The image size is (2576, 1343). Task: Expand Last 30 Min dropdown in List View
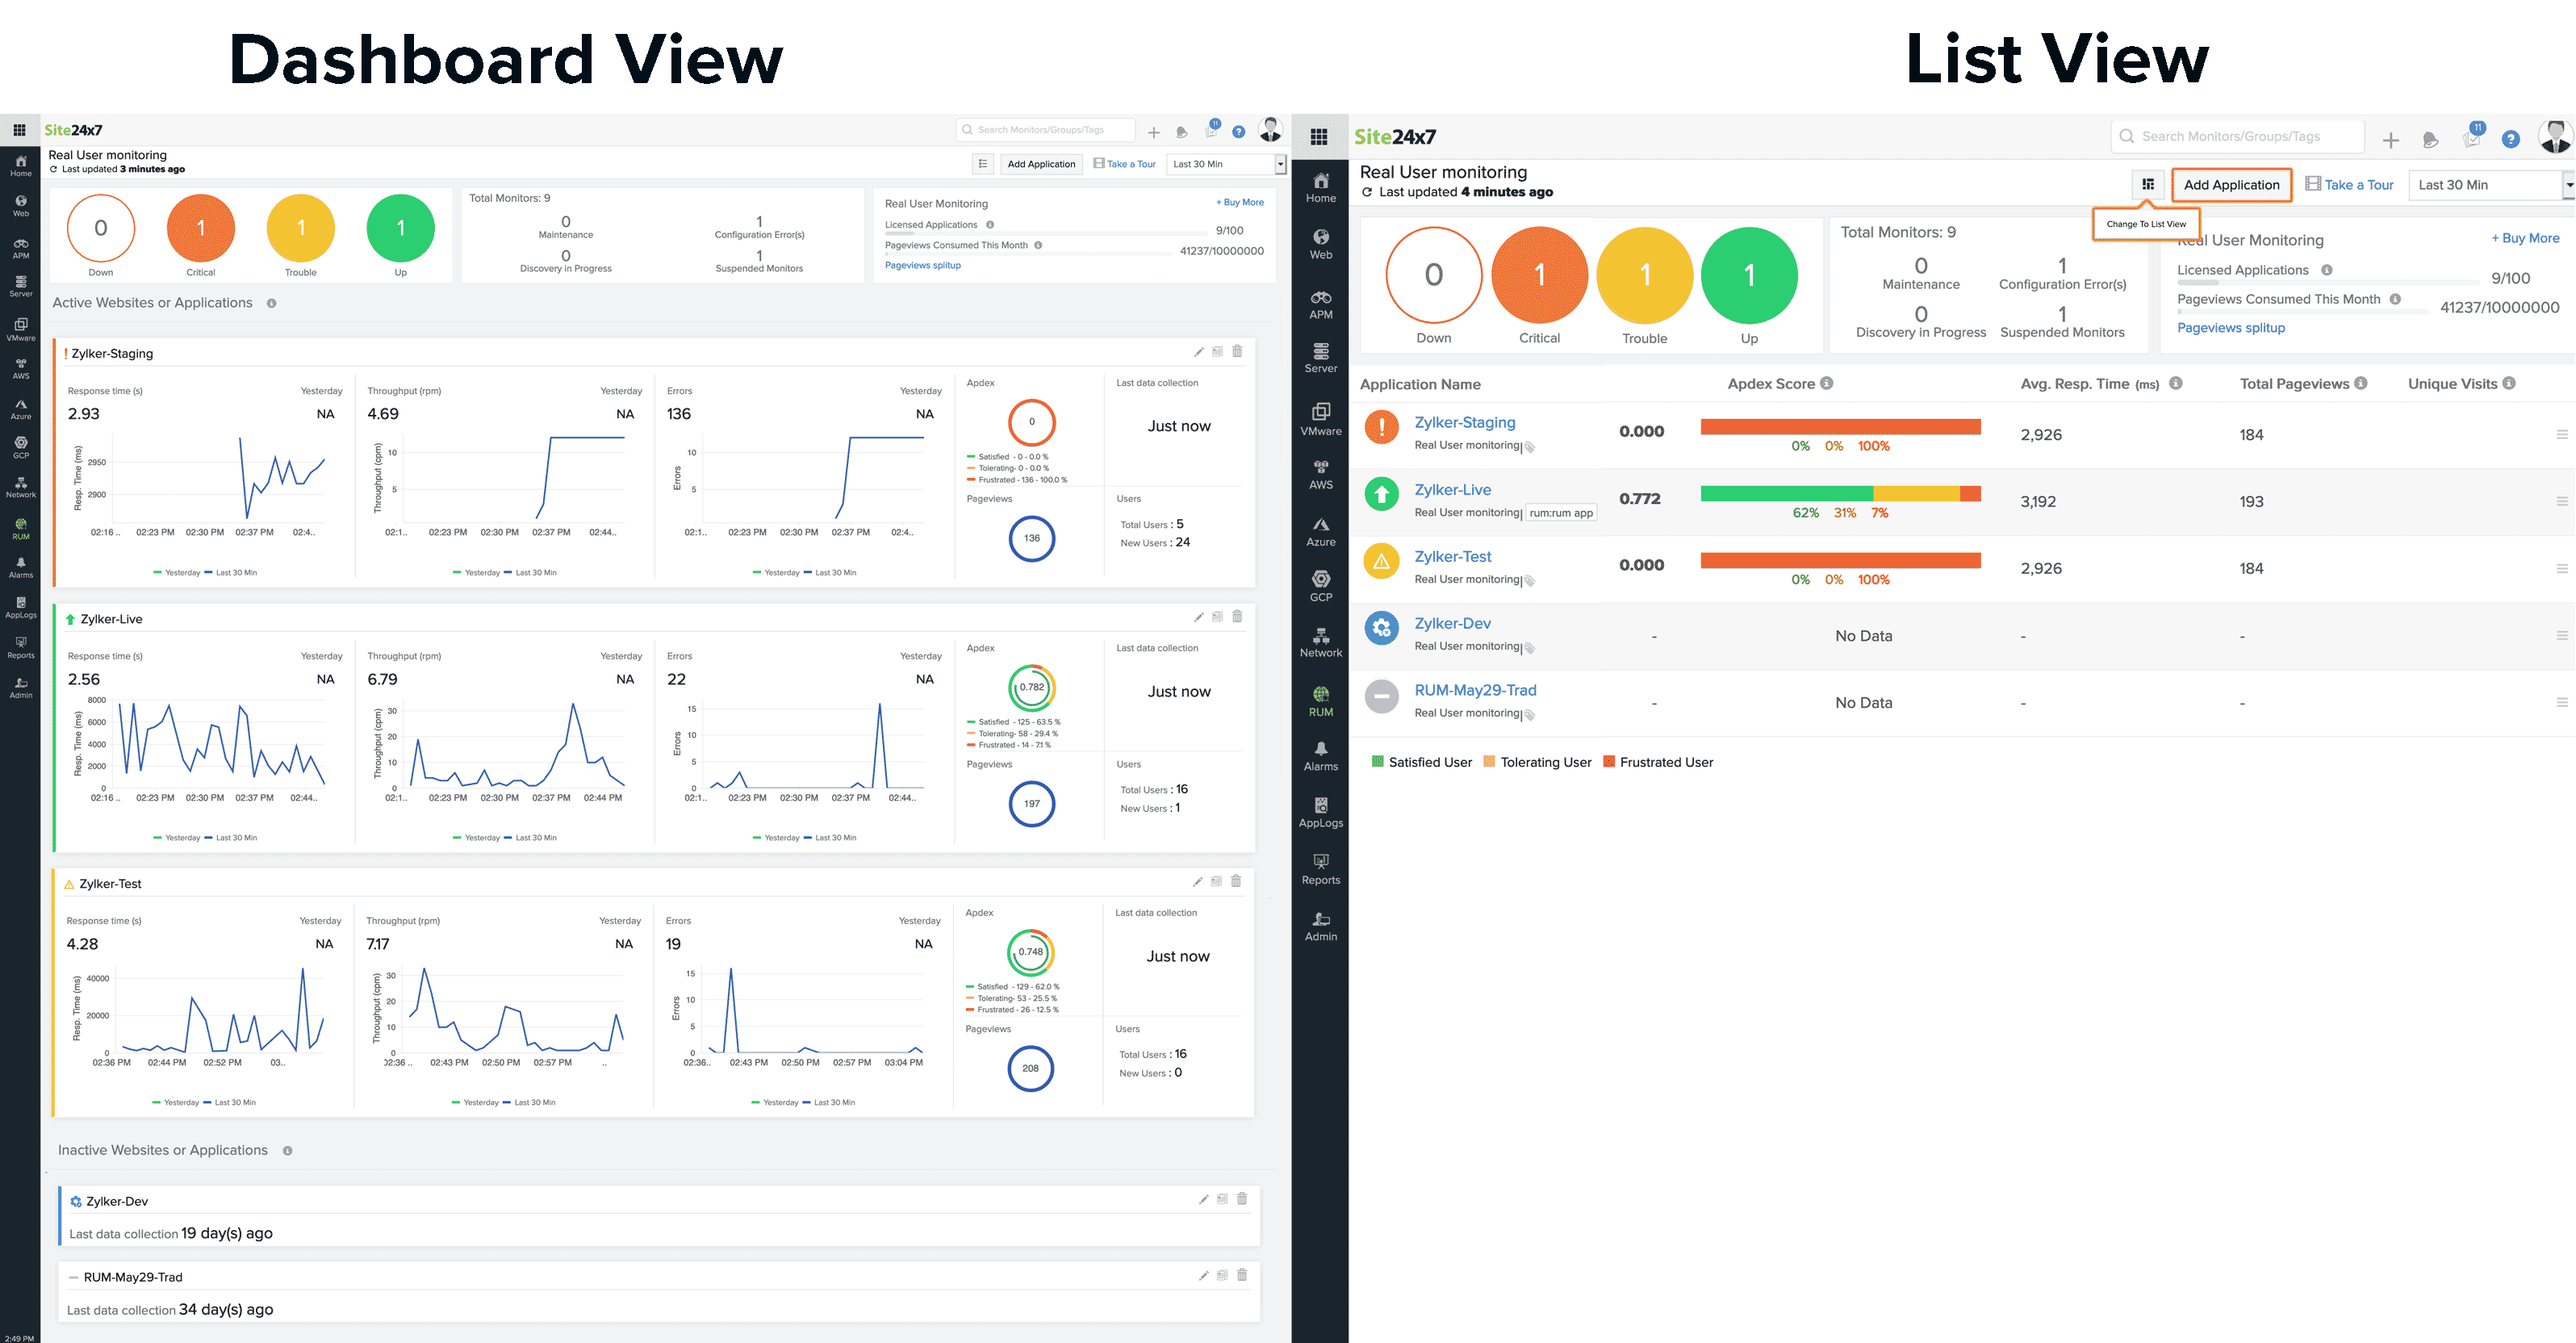click(x=2490, y=185)
